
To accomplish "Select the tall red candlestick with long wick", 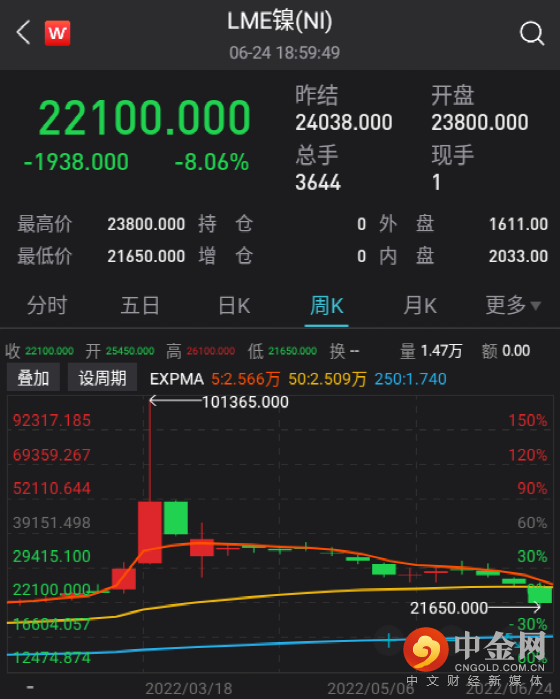I will [x=150, y=530].
